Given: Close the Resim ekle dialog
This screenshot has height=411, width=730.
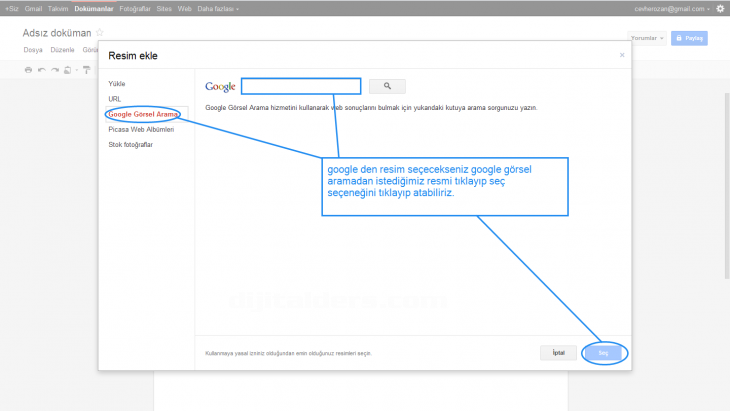Looking at the screenshot, I should [x=622, y=55].
